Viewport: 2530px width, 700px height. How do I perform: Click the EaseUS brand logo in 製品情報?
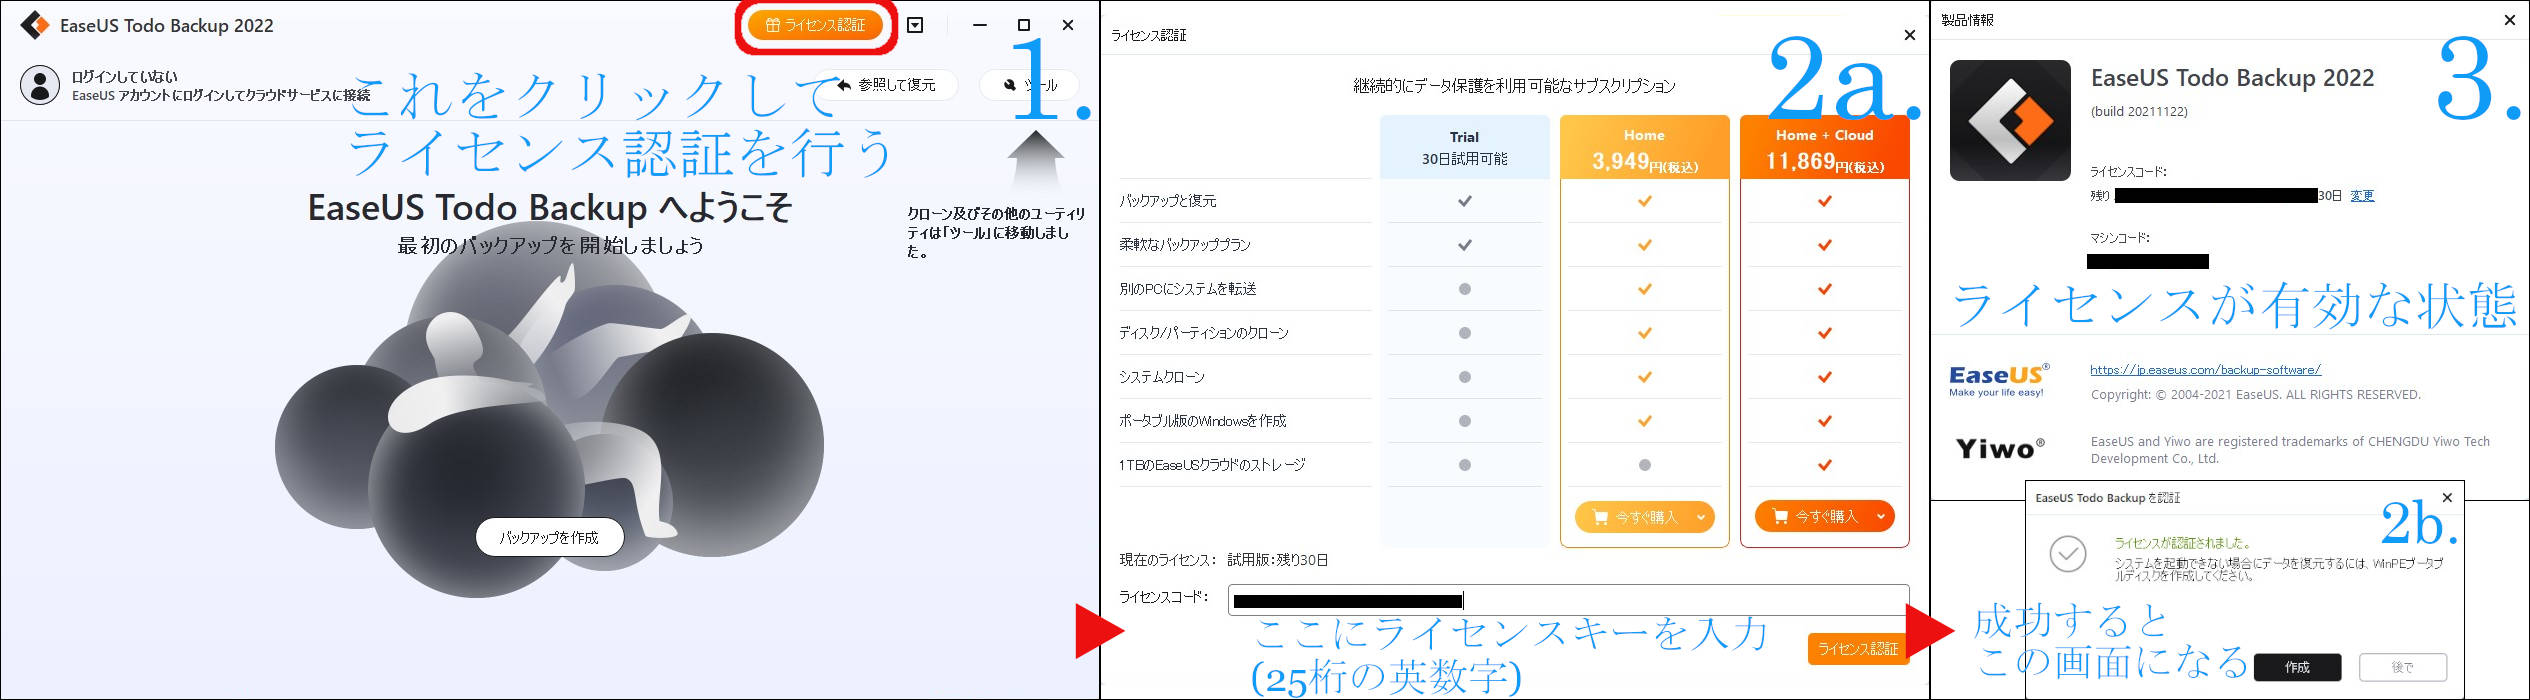tap(1999, 379)
